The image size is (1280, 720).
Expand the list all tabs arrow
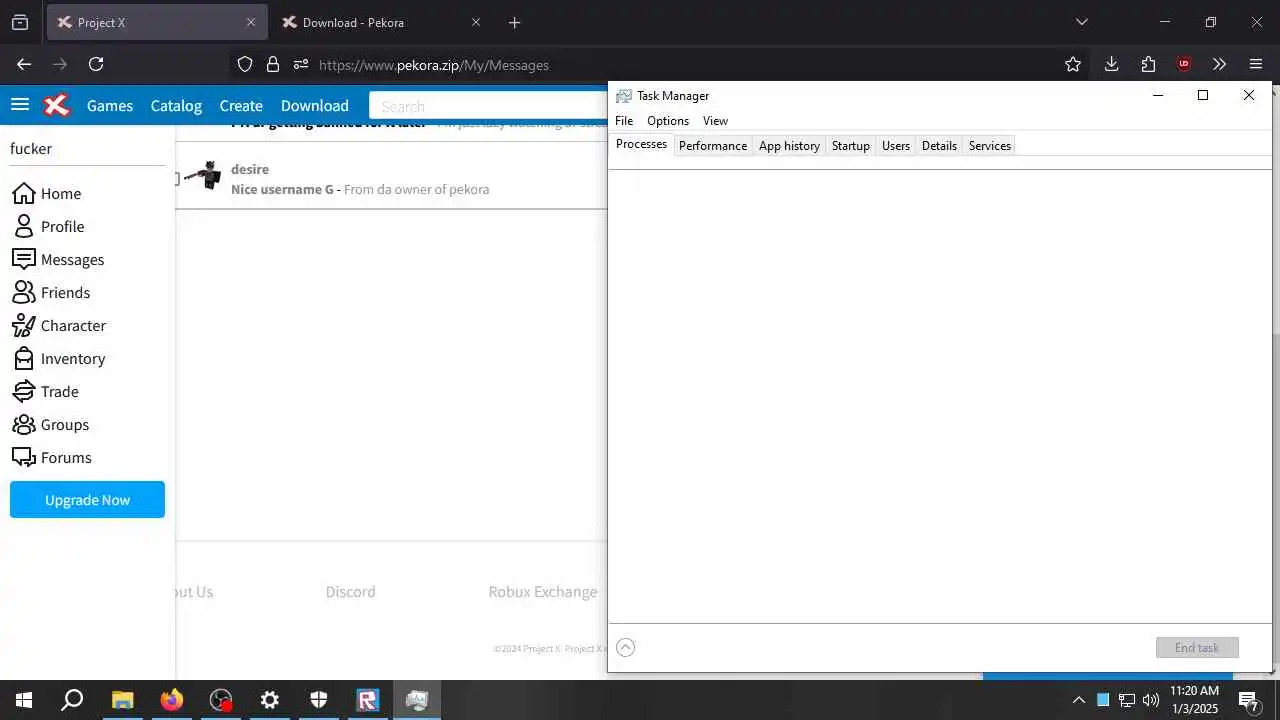[x=1081, y=22]
